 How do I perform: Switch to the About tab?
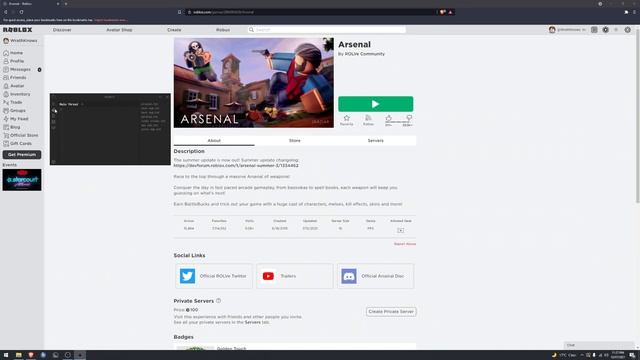(x=214, y=141)
